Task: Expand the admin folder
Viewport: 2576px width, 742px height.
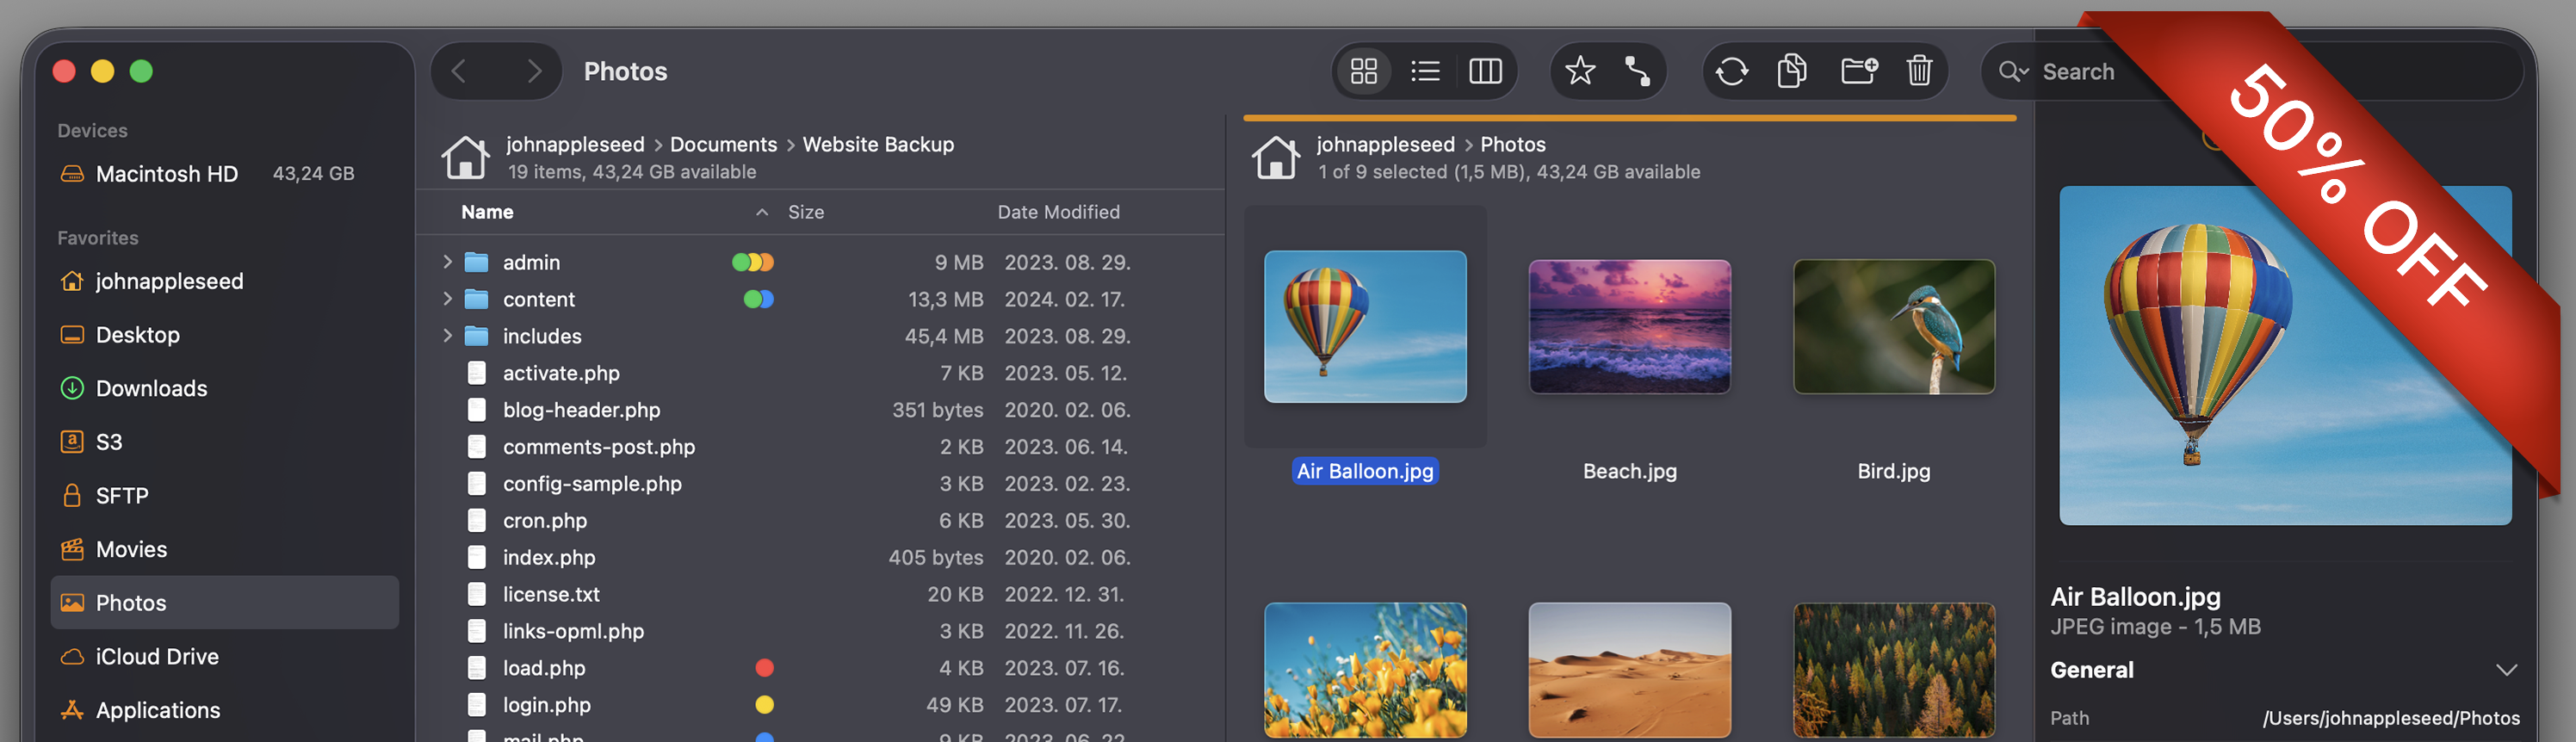Action: (447, 262)
